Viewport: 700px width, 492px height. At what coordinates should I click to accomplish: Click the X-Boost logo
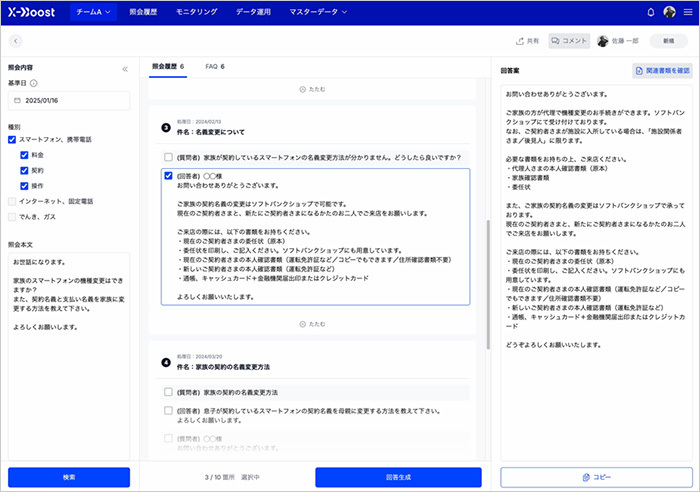point(33,13)
